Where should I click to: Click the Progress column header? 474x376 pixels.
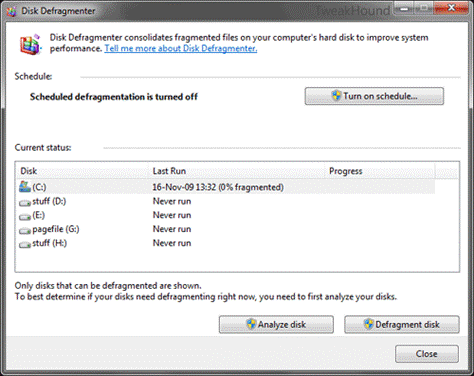pyautogui.click(x=380, y=171)
